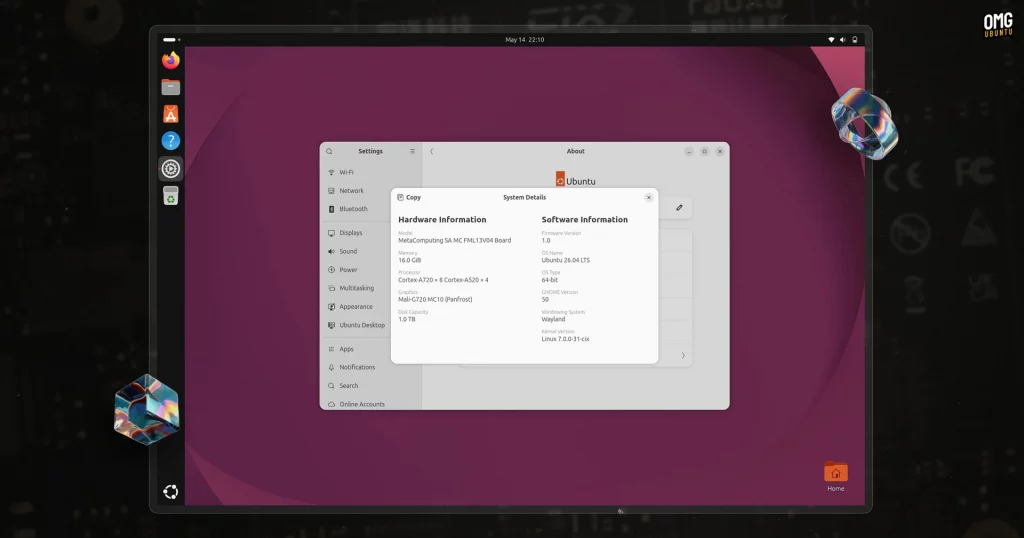Open the Settings hamburger menu
The height and width of the screenshot is (538, 1024).
point(412,151)
